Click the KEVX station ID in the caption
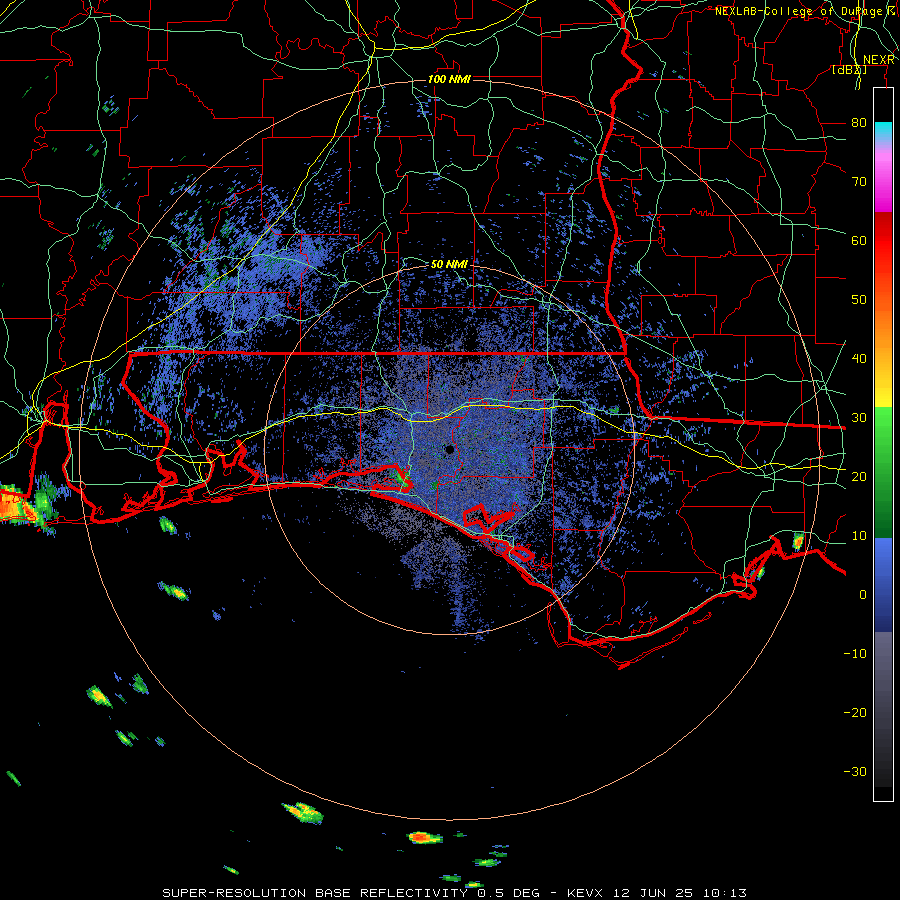This screenshot has width=900, height=900. 585,893
